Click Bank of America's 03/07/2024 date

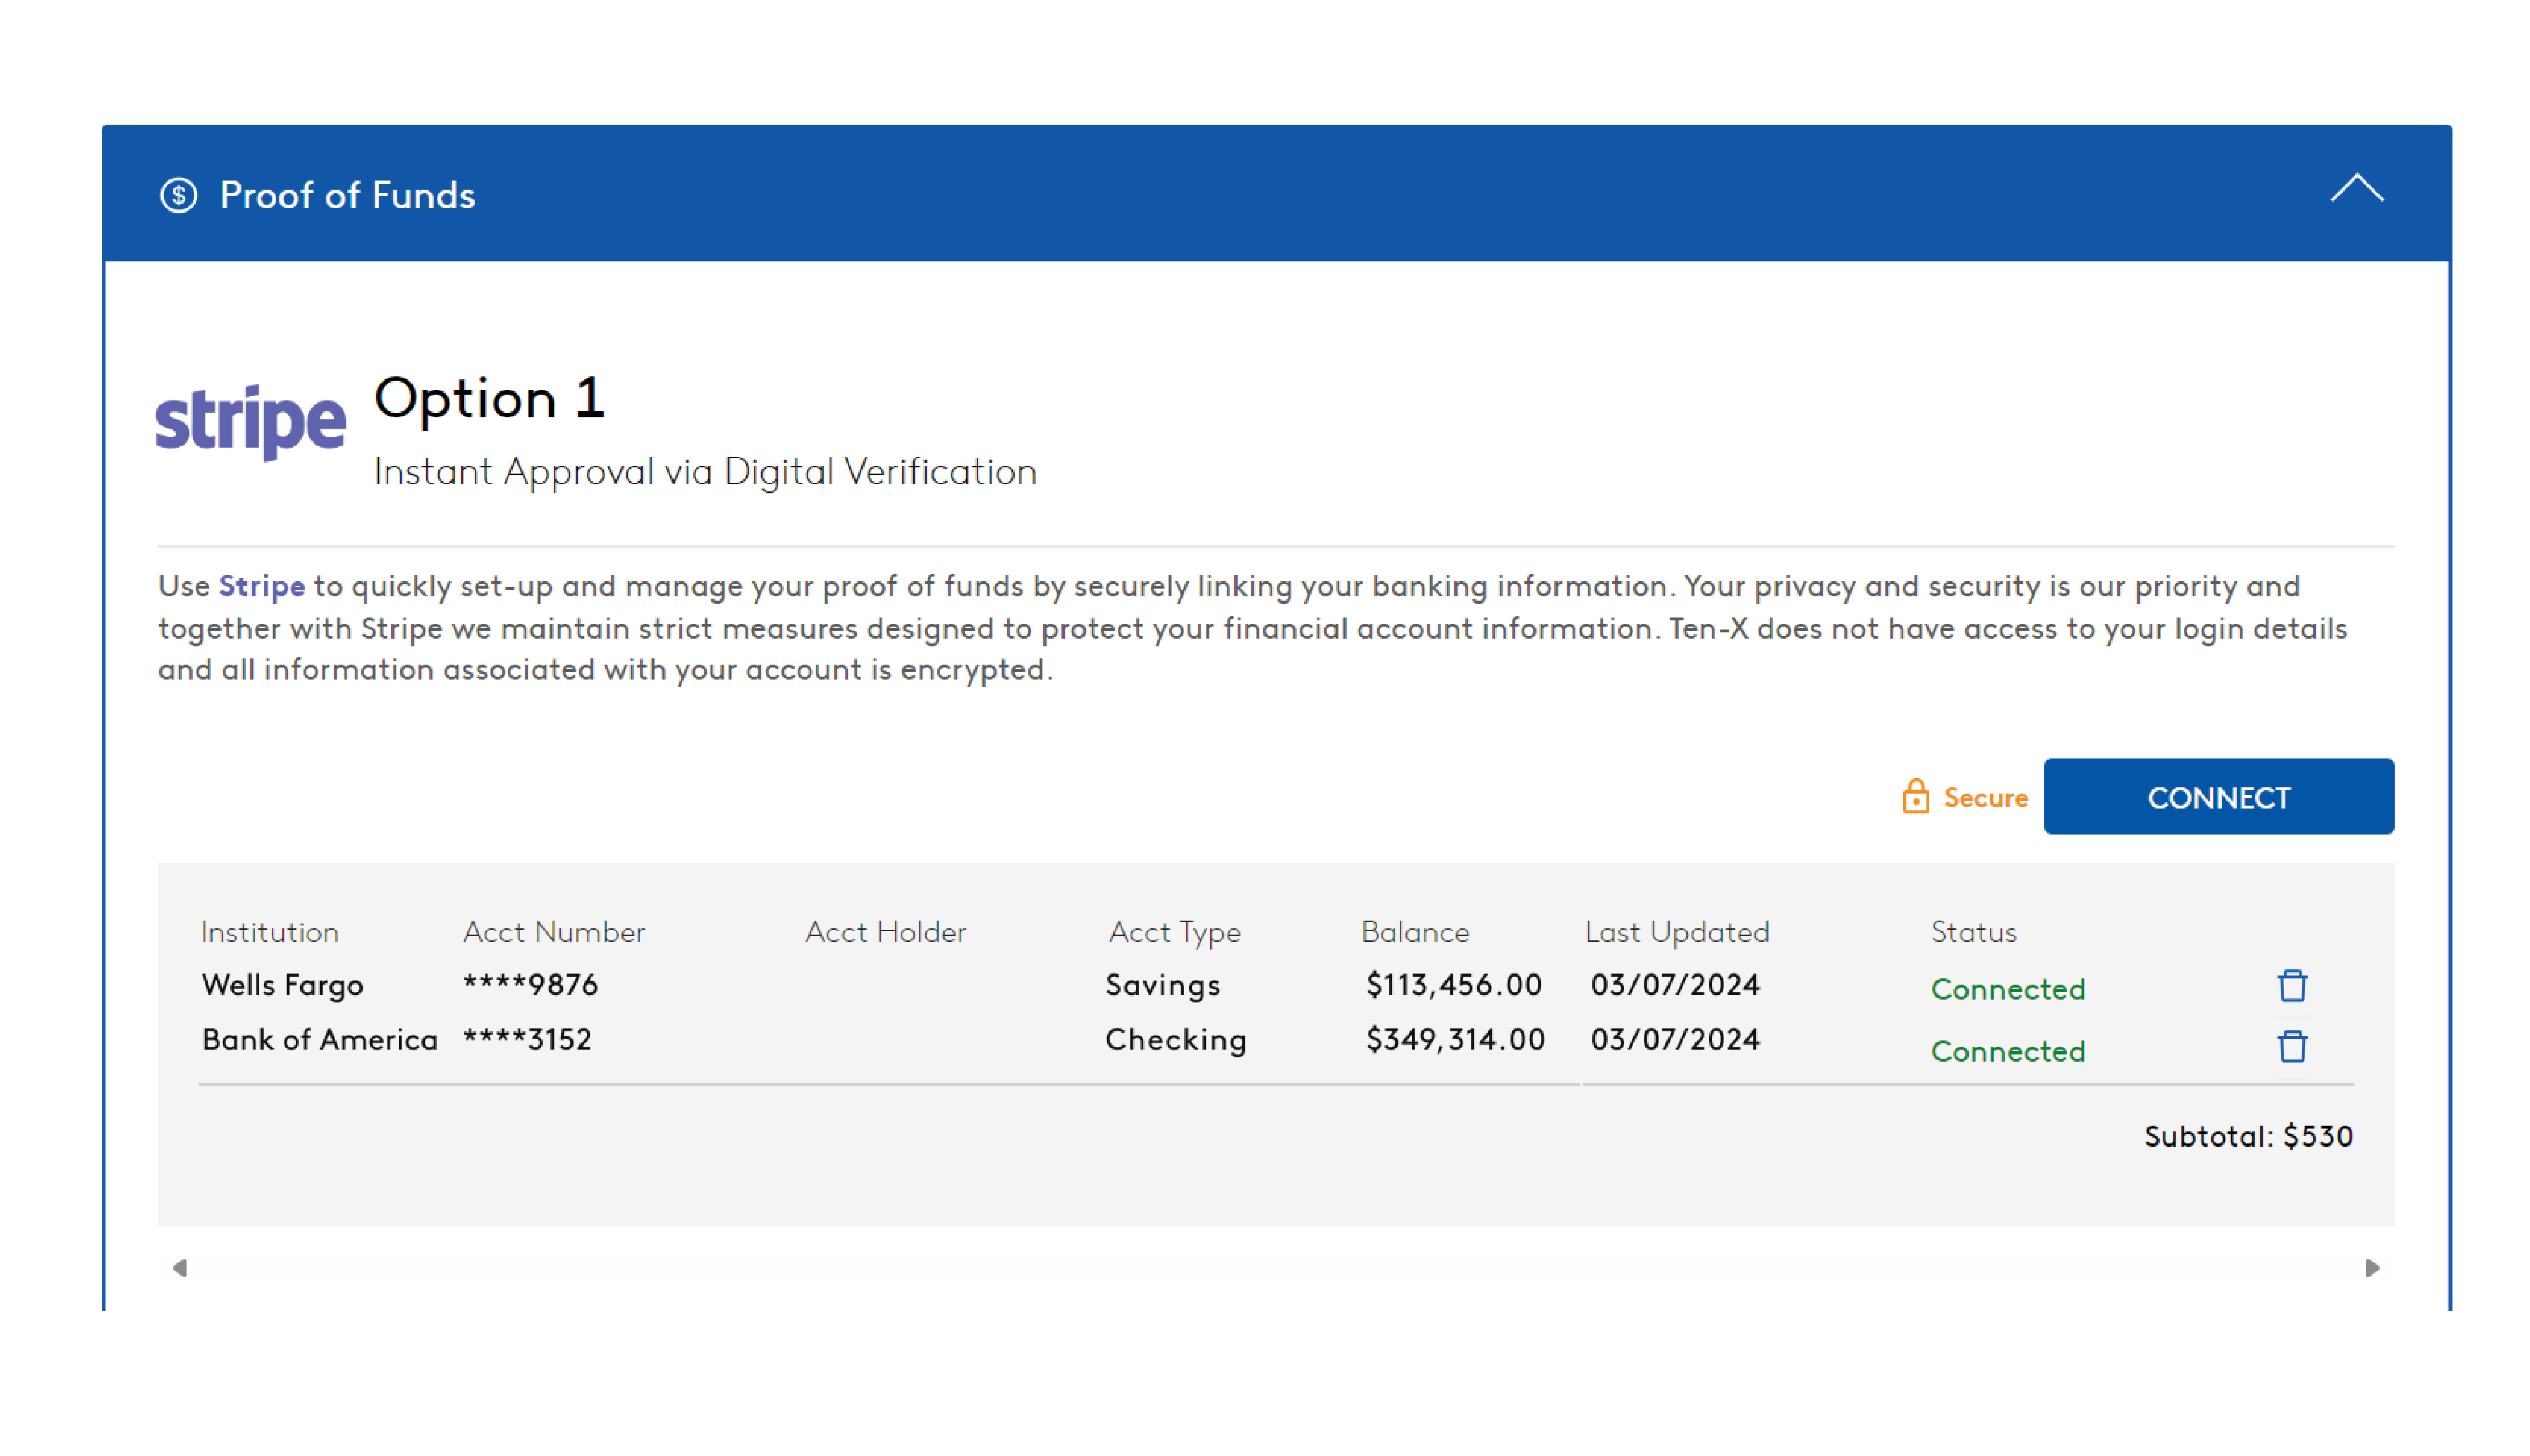coord(1675,1040)
